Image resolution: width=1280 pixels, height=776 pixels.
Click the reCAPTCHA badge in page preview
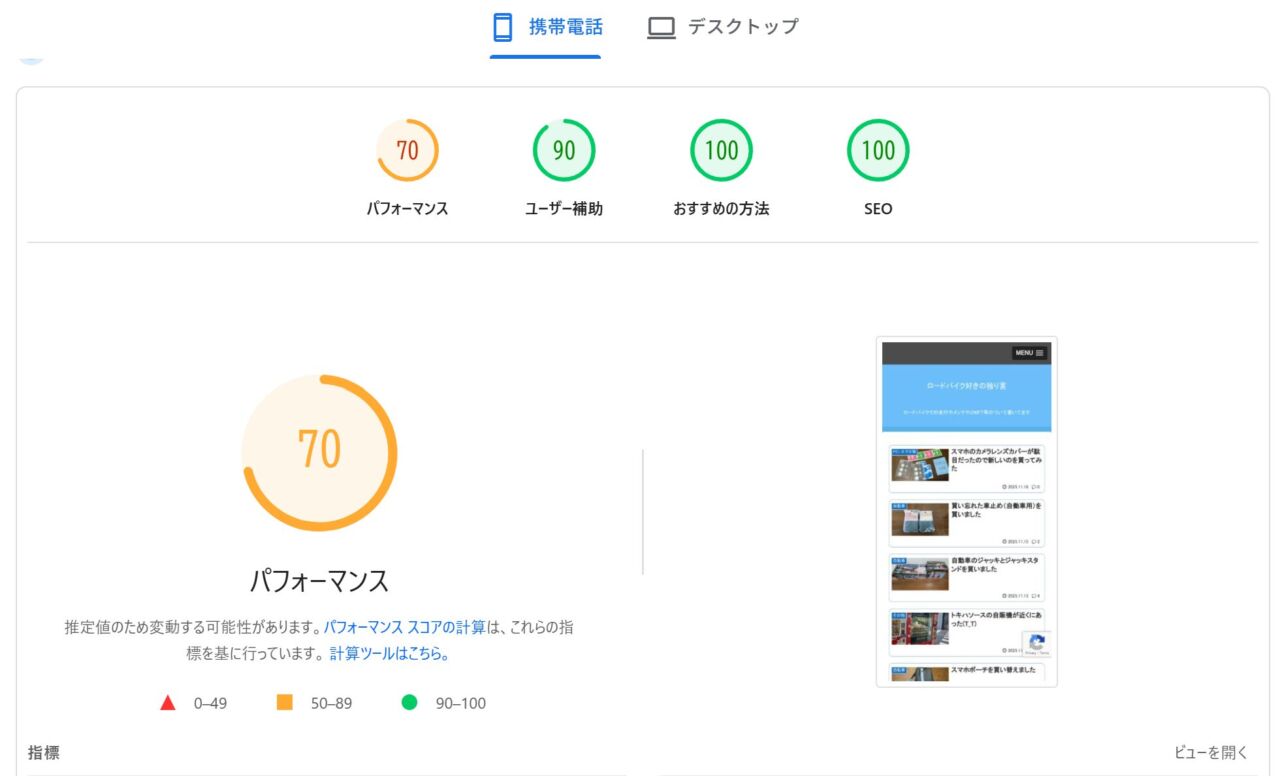(1036, 644)
